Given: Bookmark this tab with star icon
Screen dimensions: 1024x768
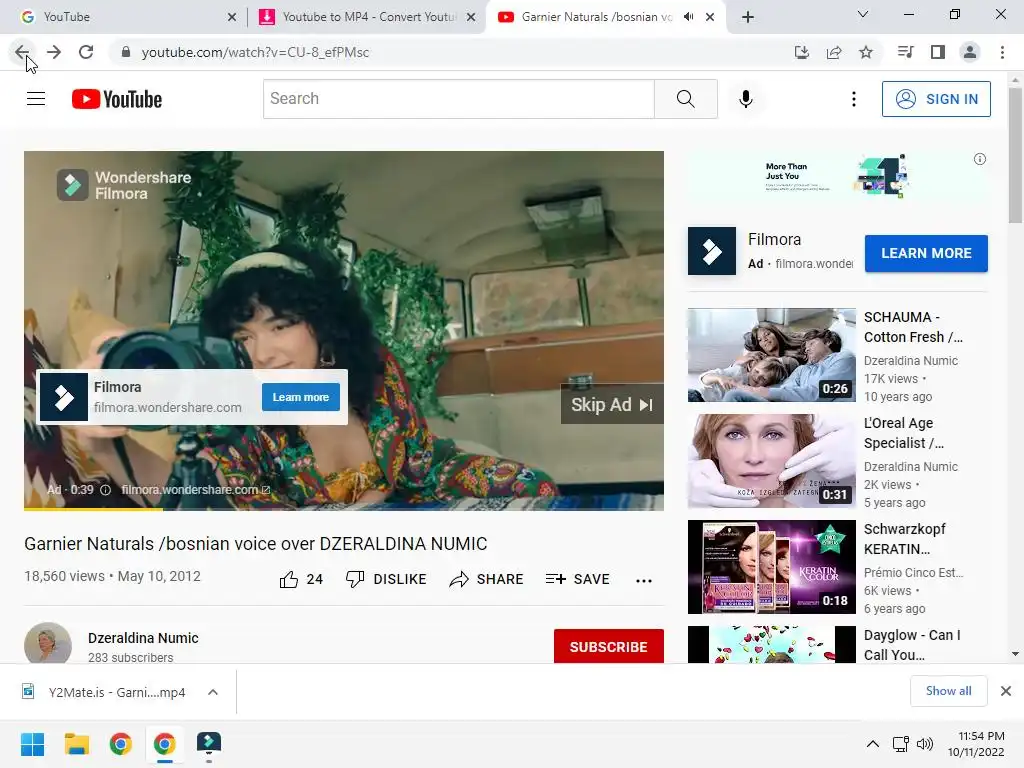Looking at the screenshot, I should point(865,52).
